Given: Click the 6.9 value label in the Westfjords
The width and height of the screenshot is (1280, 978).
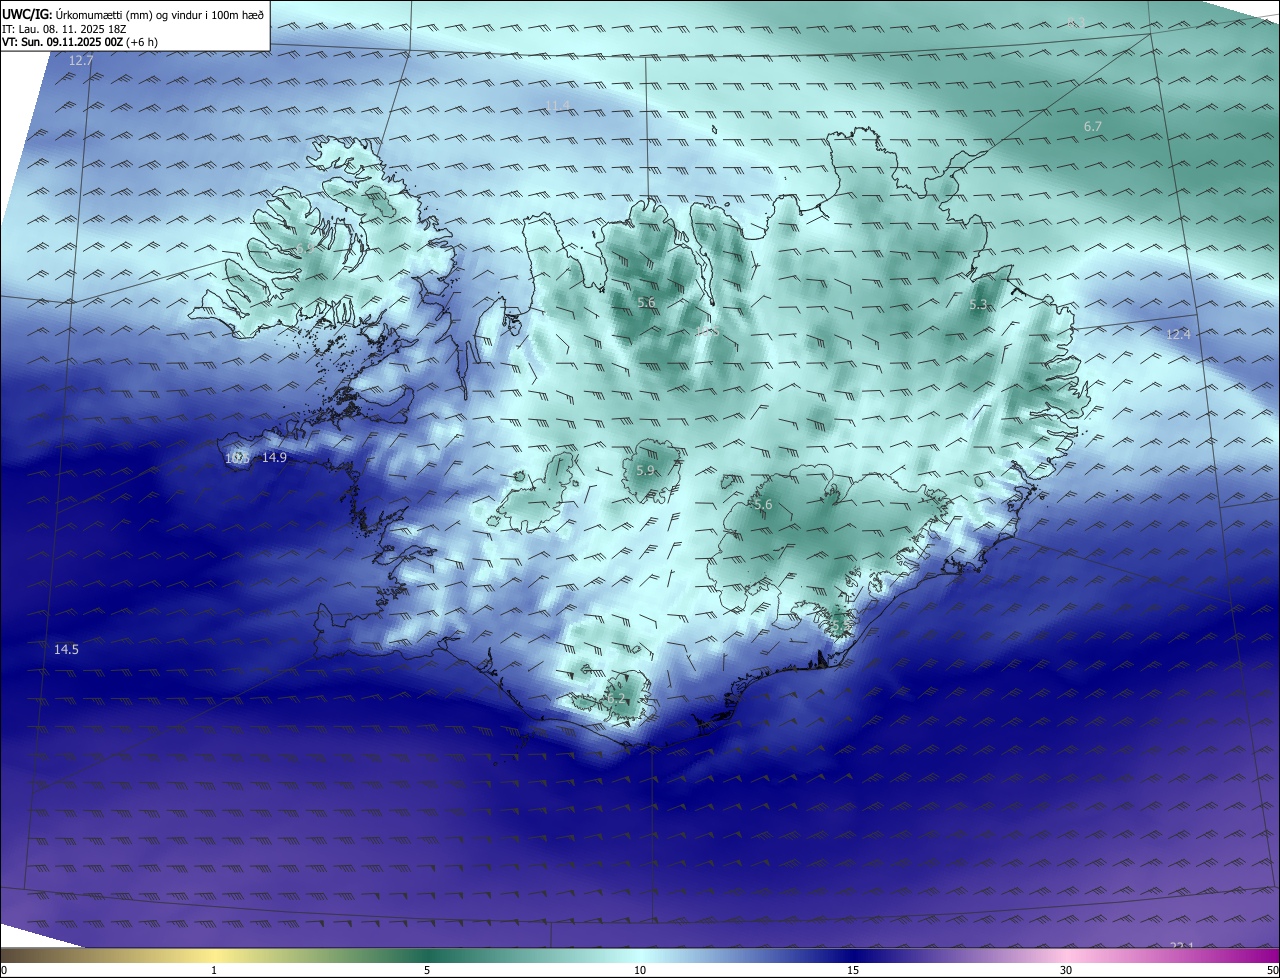Looking at the screenshot, I should (304, 248).
